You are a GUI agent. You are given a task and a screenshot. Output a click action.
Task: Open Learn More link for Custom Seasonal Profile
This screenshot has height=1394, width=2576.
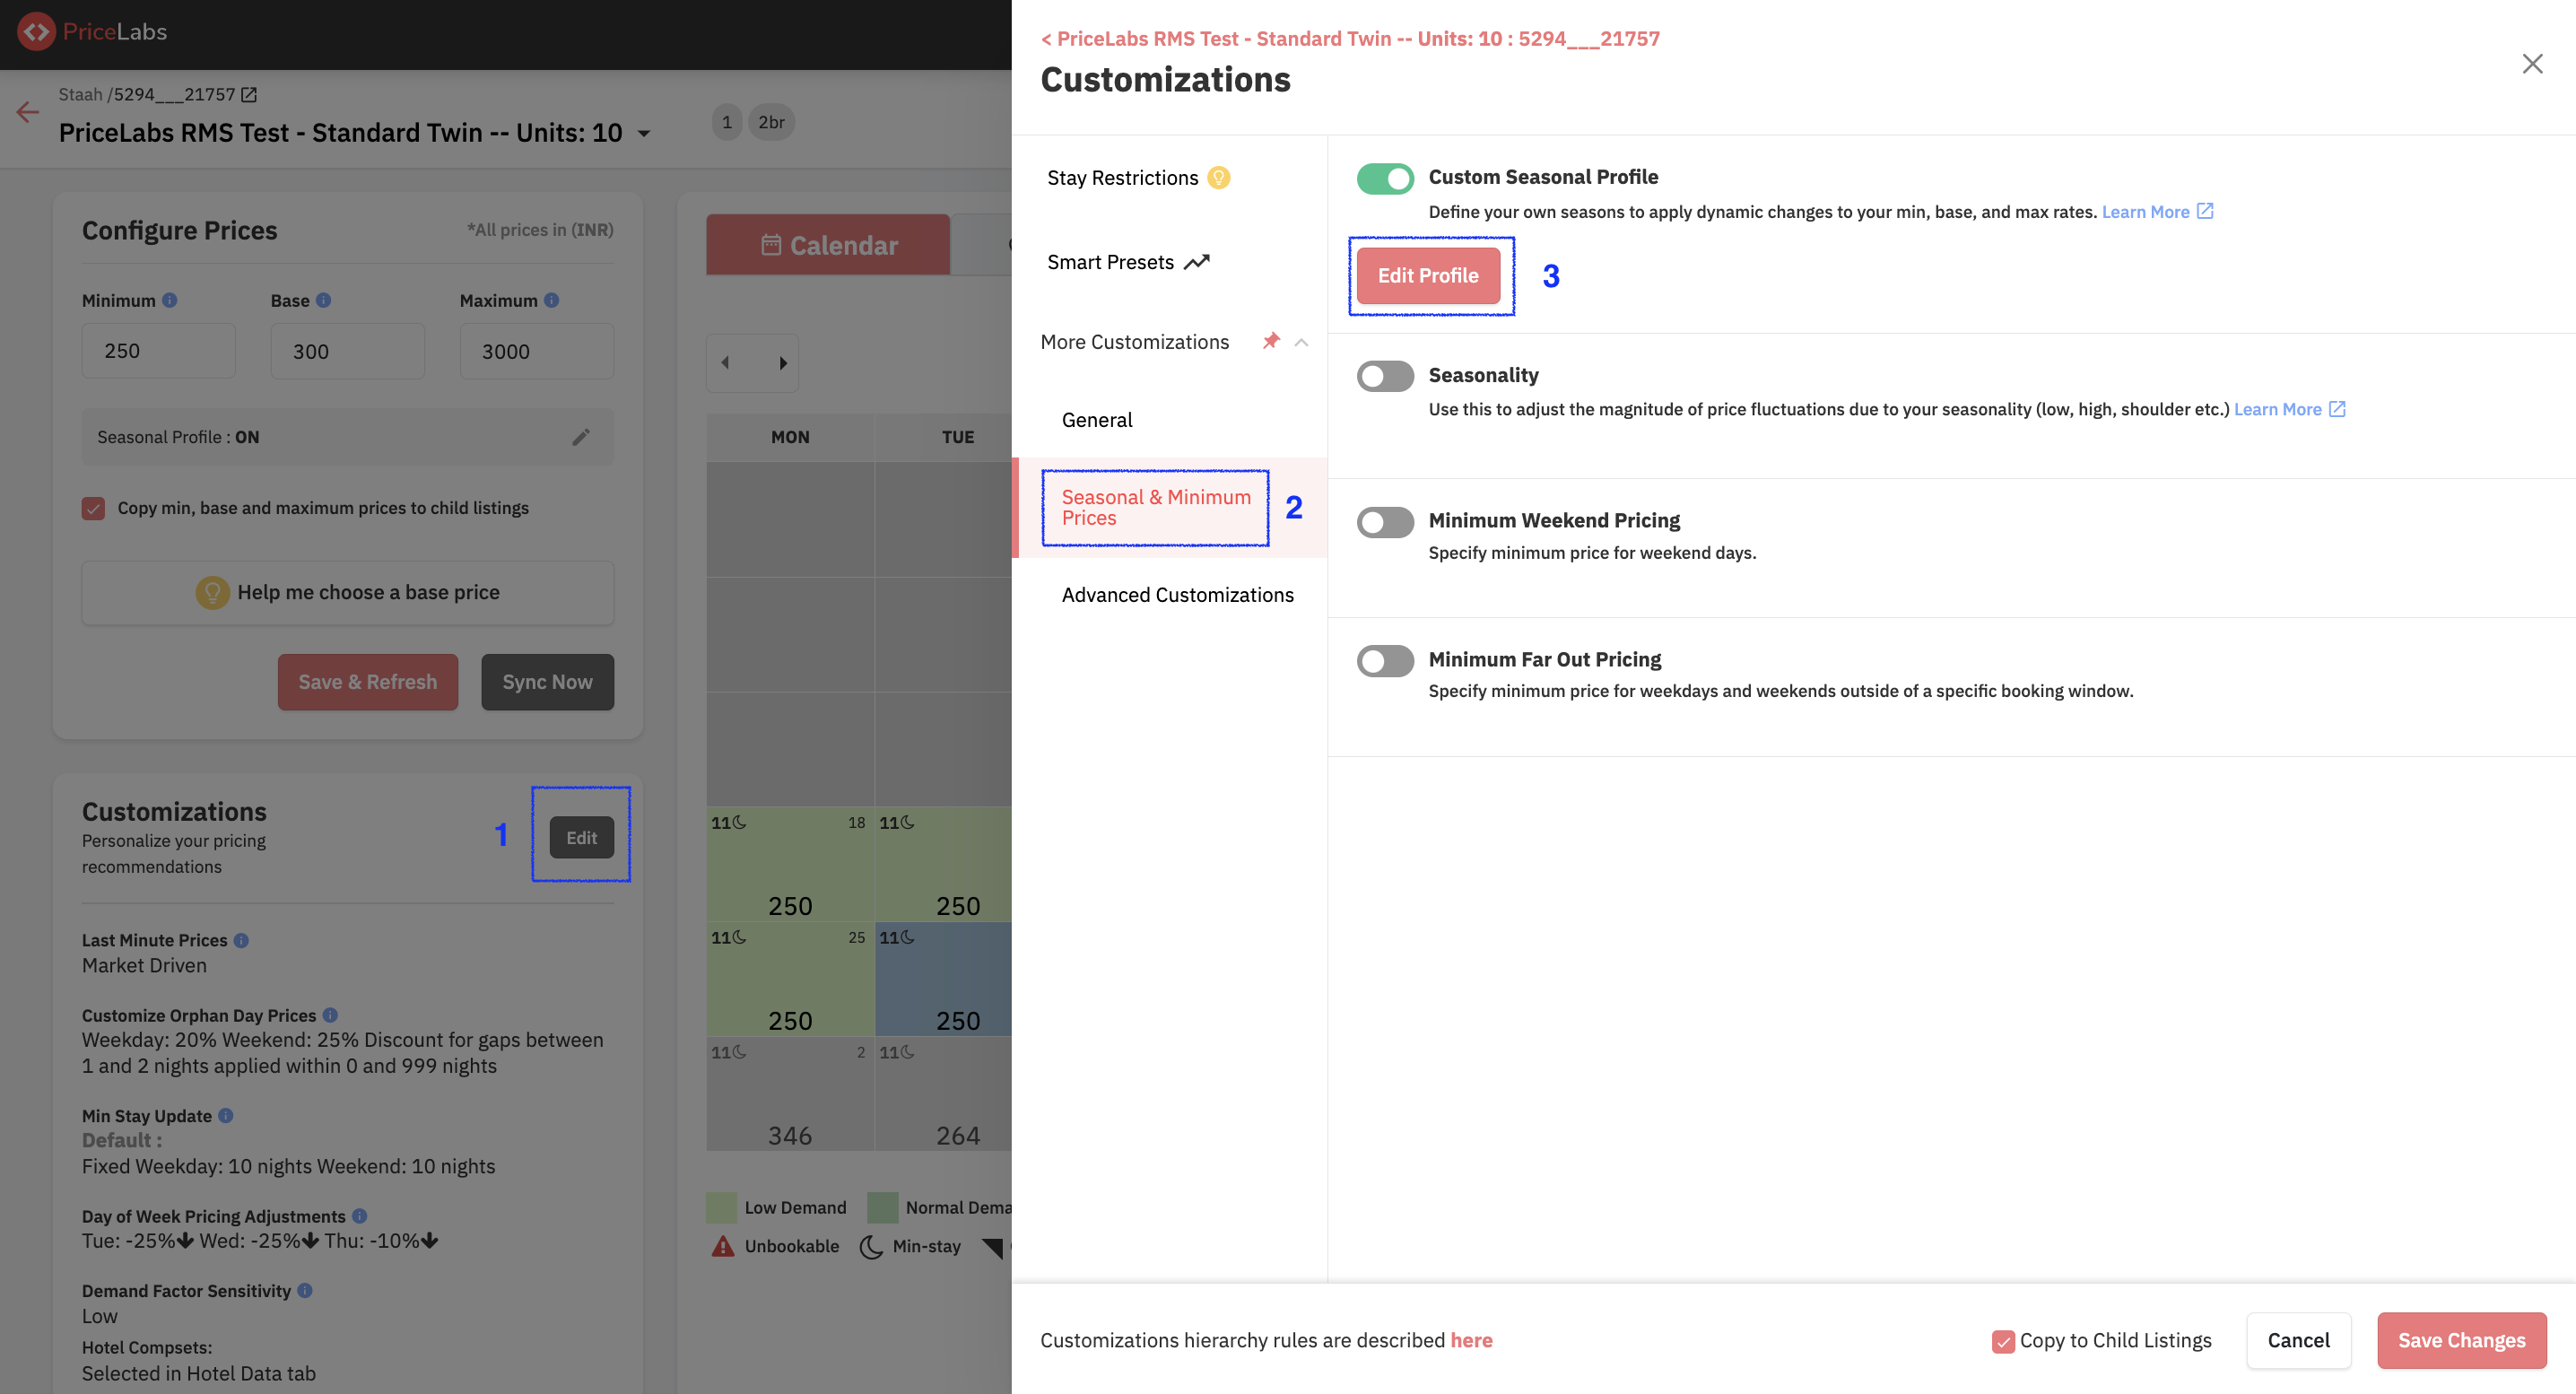pos(2145,211)
